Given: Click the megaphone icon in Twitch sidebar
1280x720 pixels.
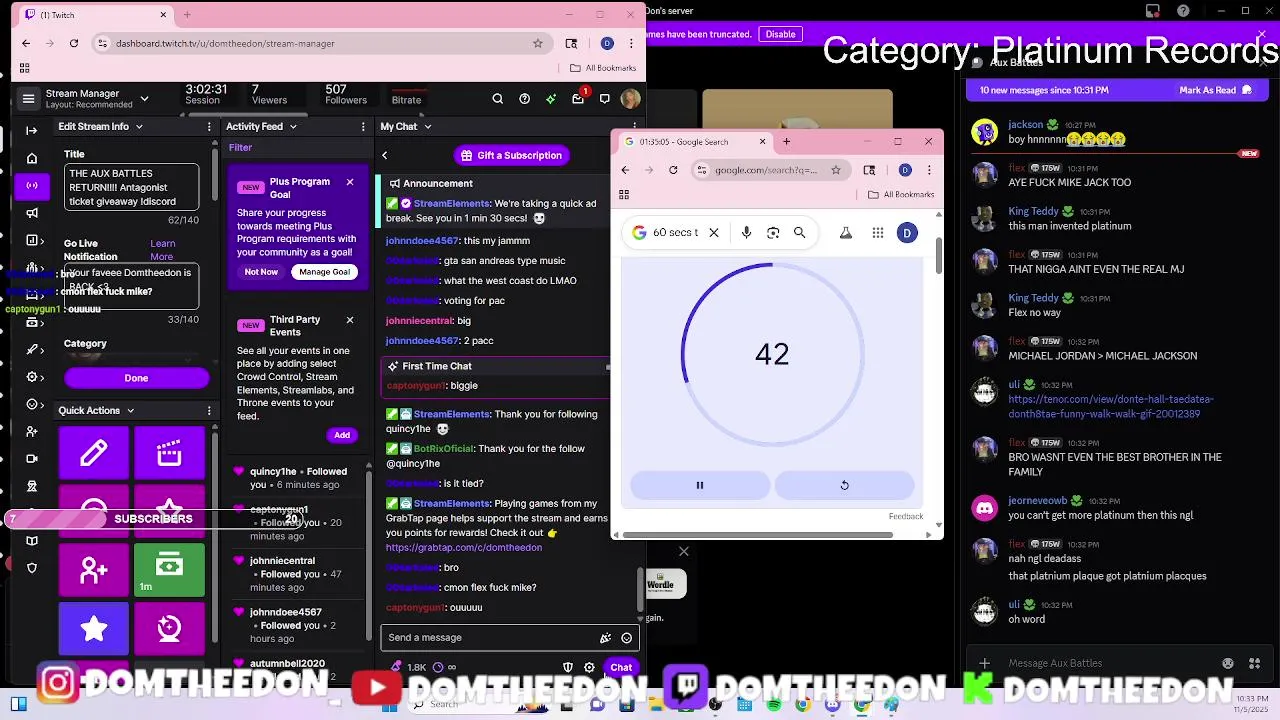Looking at the screenshot, I should click(x=31, y=212).
